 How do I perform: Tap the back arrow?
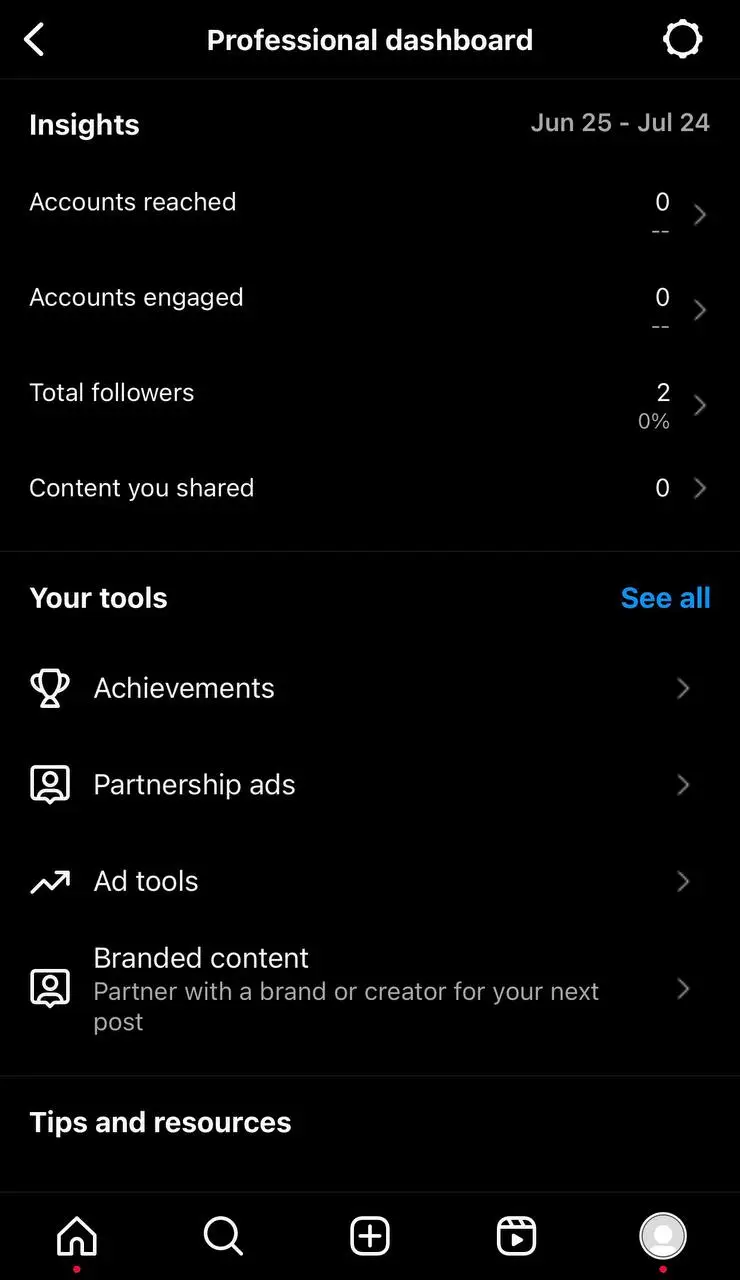[35, 39]
